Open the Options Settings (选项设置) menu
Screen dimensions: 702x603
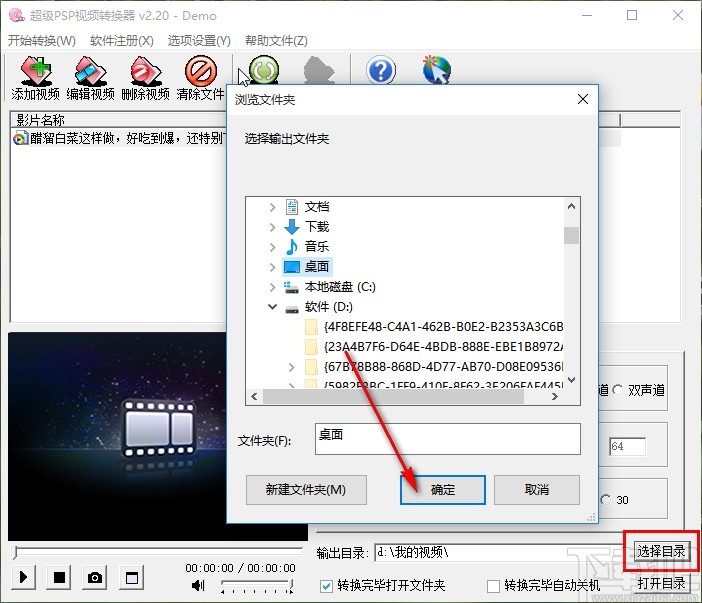[199, 41]
